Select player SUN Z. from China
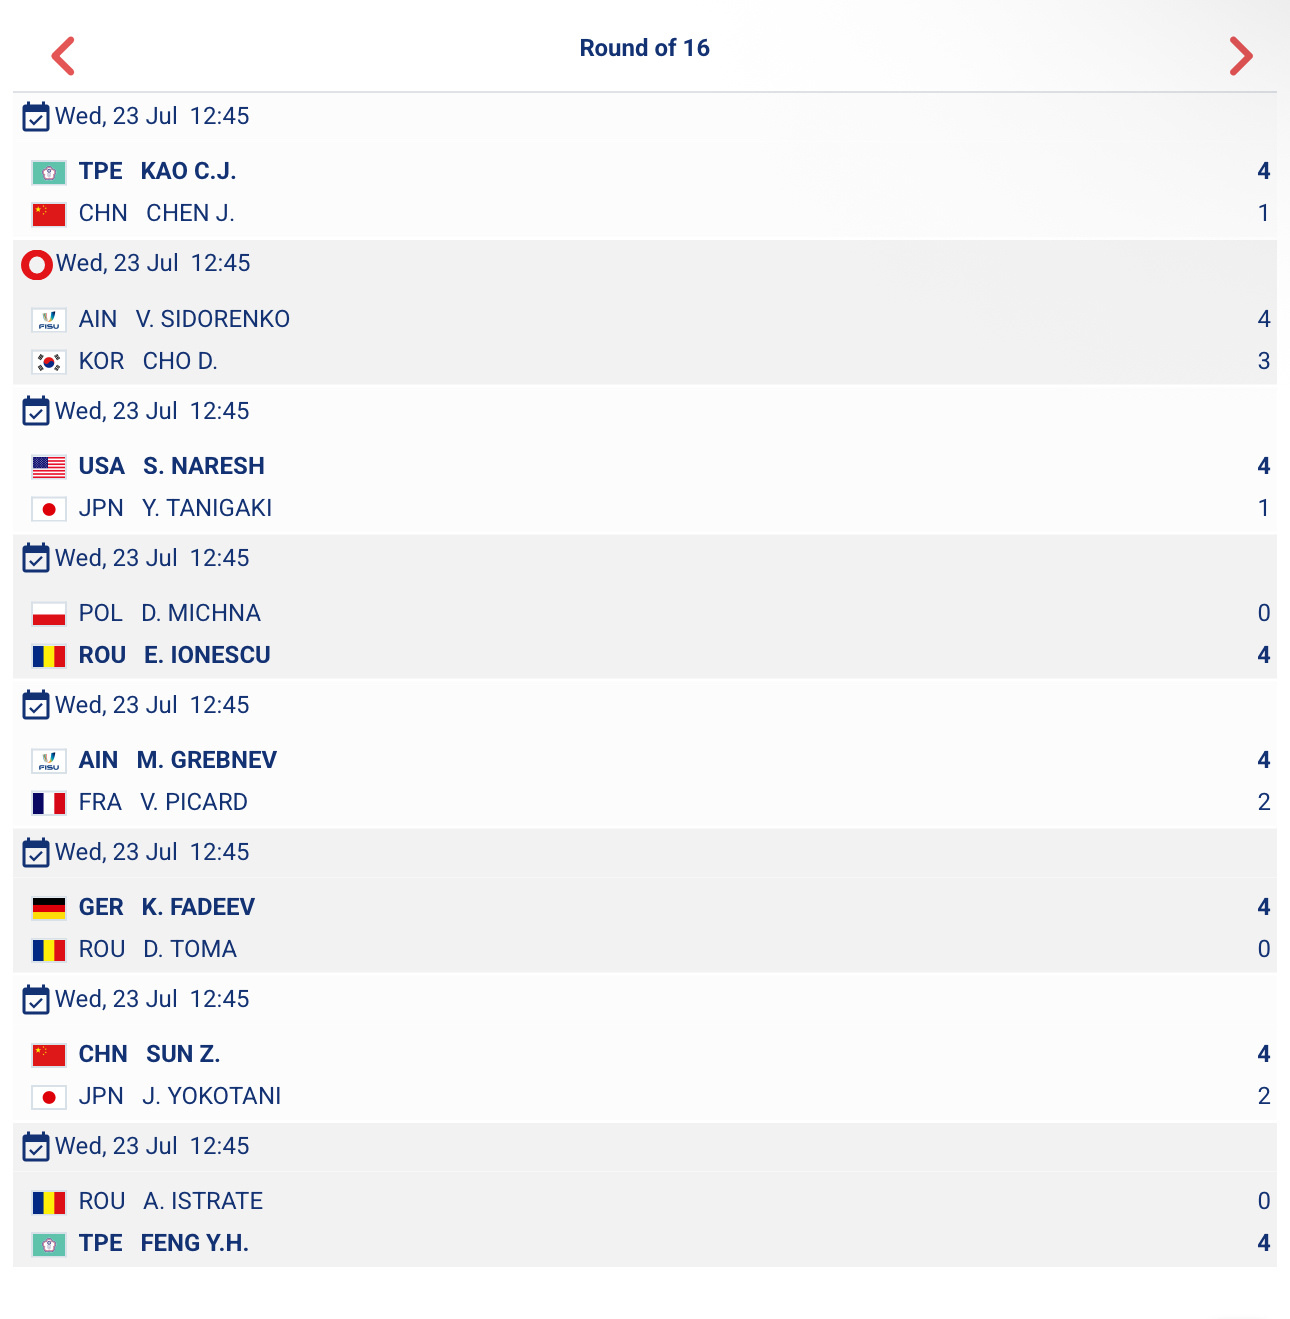The height and width of the screenshot is (1319, 1290). (x=183, y=1054)
